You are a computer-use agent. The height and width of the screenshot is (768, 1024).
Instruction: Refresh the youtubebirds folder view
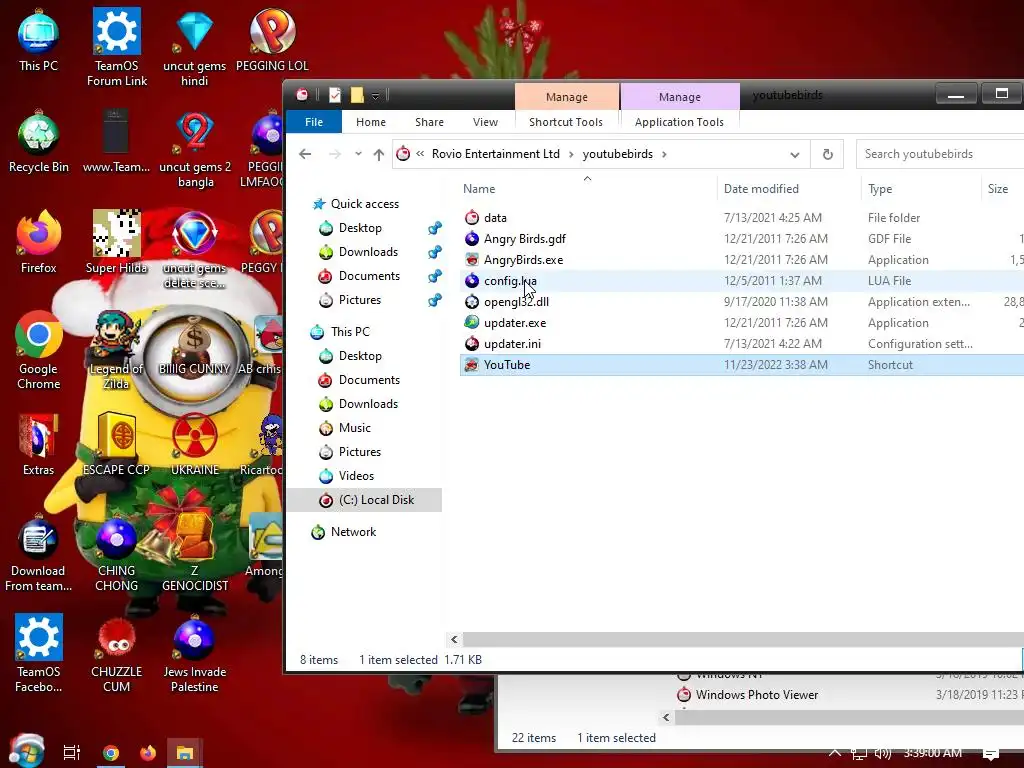pyautogui.click(x=827, y=154)
